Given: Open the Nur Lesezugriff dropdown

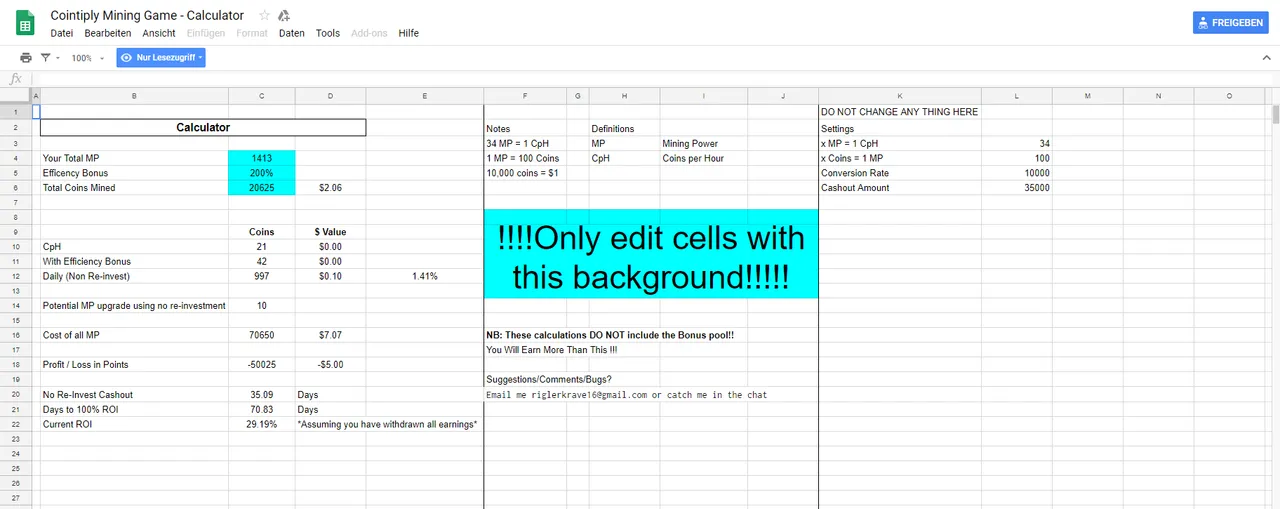Looking at the screenshot, I should pyautogui.click(x=161, y=58).
